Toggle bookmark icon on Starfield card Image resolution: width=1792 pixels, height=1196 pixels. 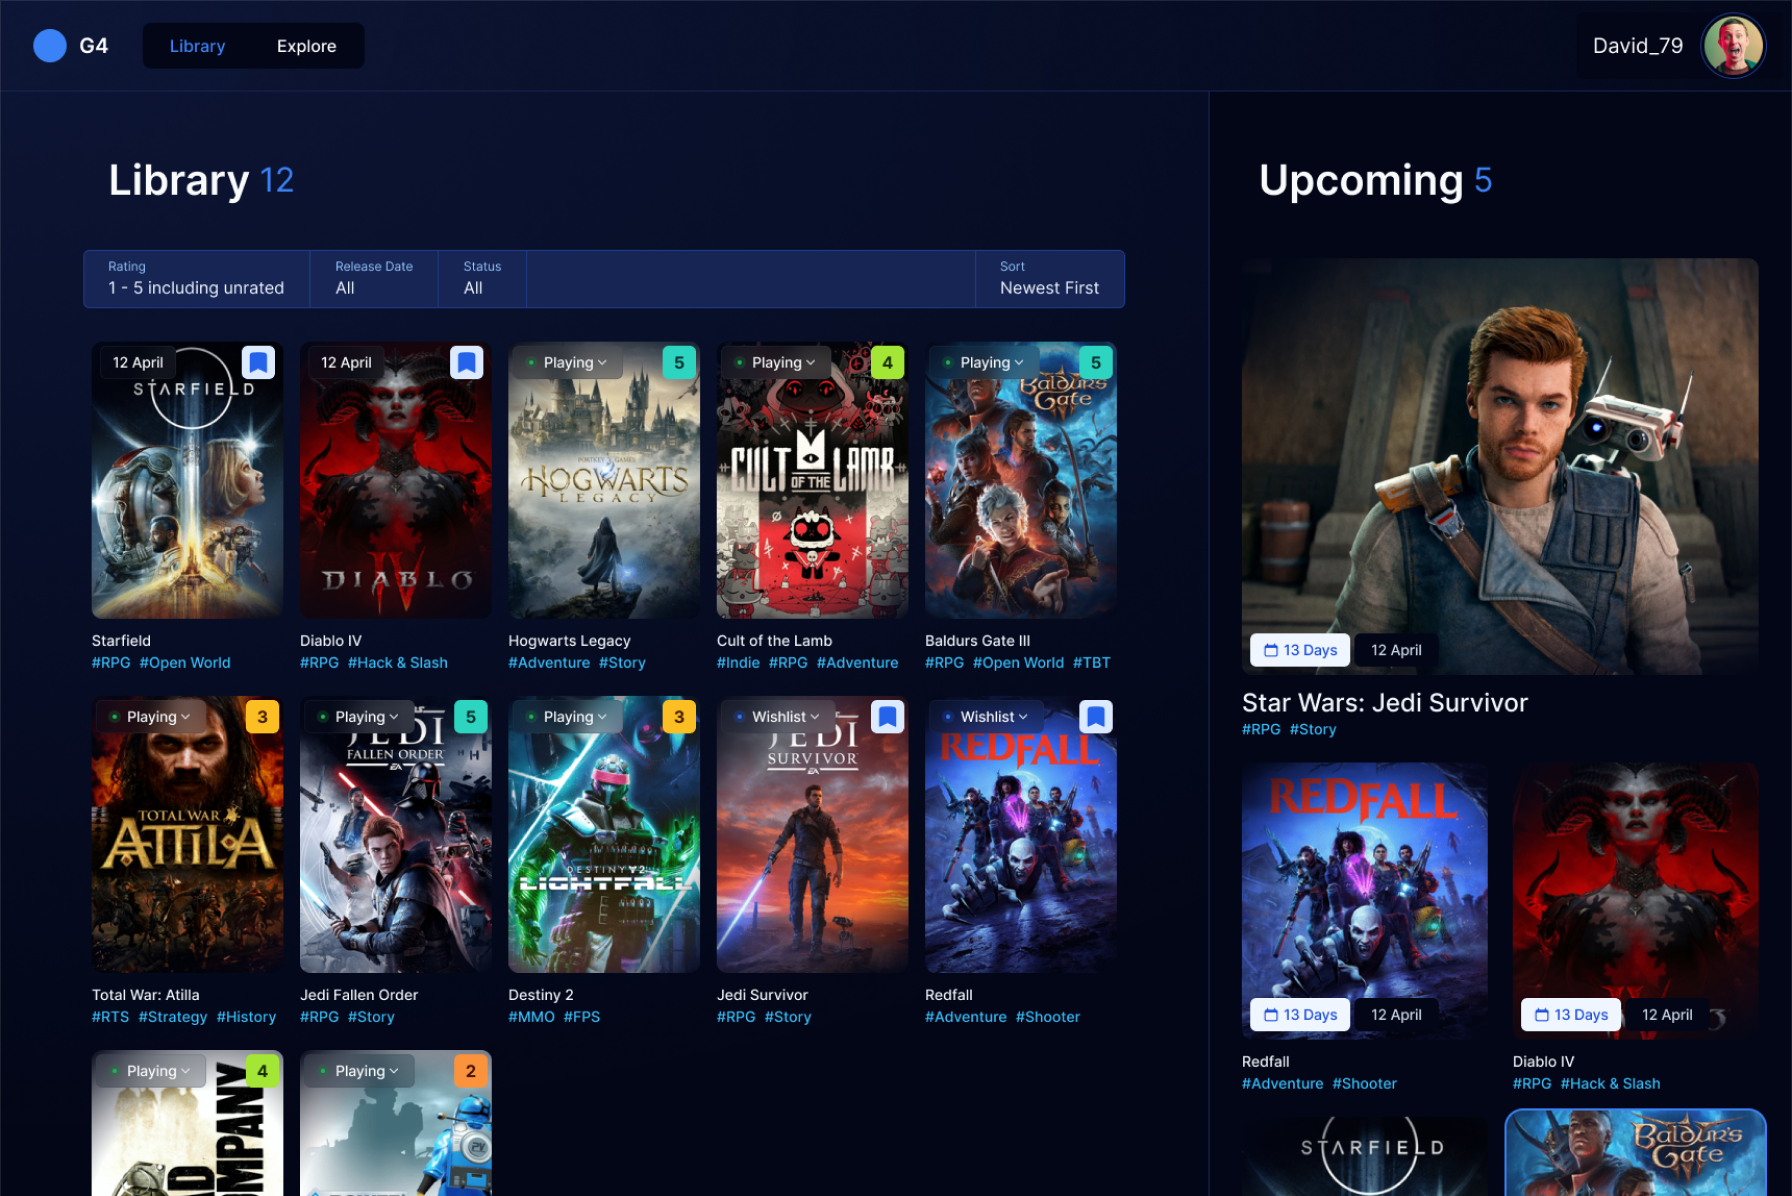259,362
